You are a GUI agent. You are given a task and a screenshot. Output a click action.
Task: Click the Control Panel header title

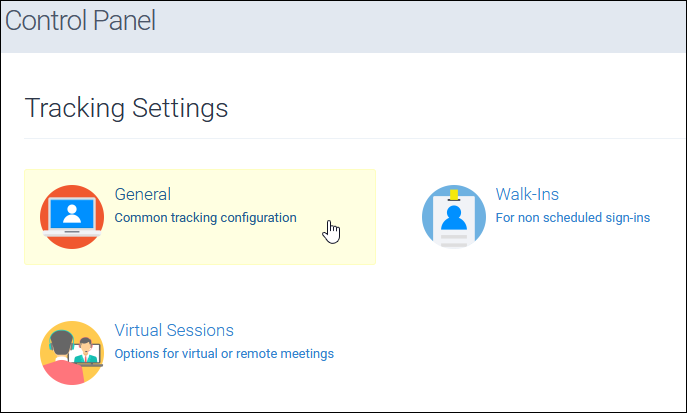coord(80,21)
